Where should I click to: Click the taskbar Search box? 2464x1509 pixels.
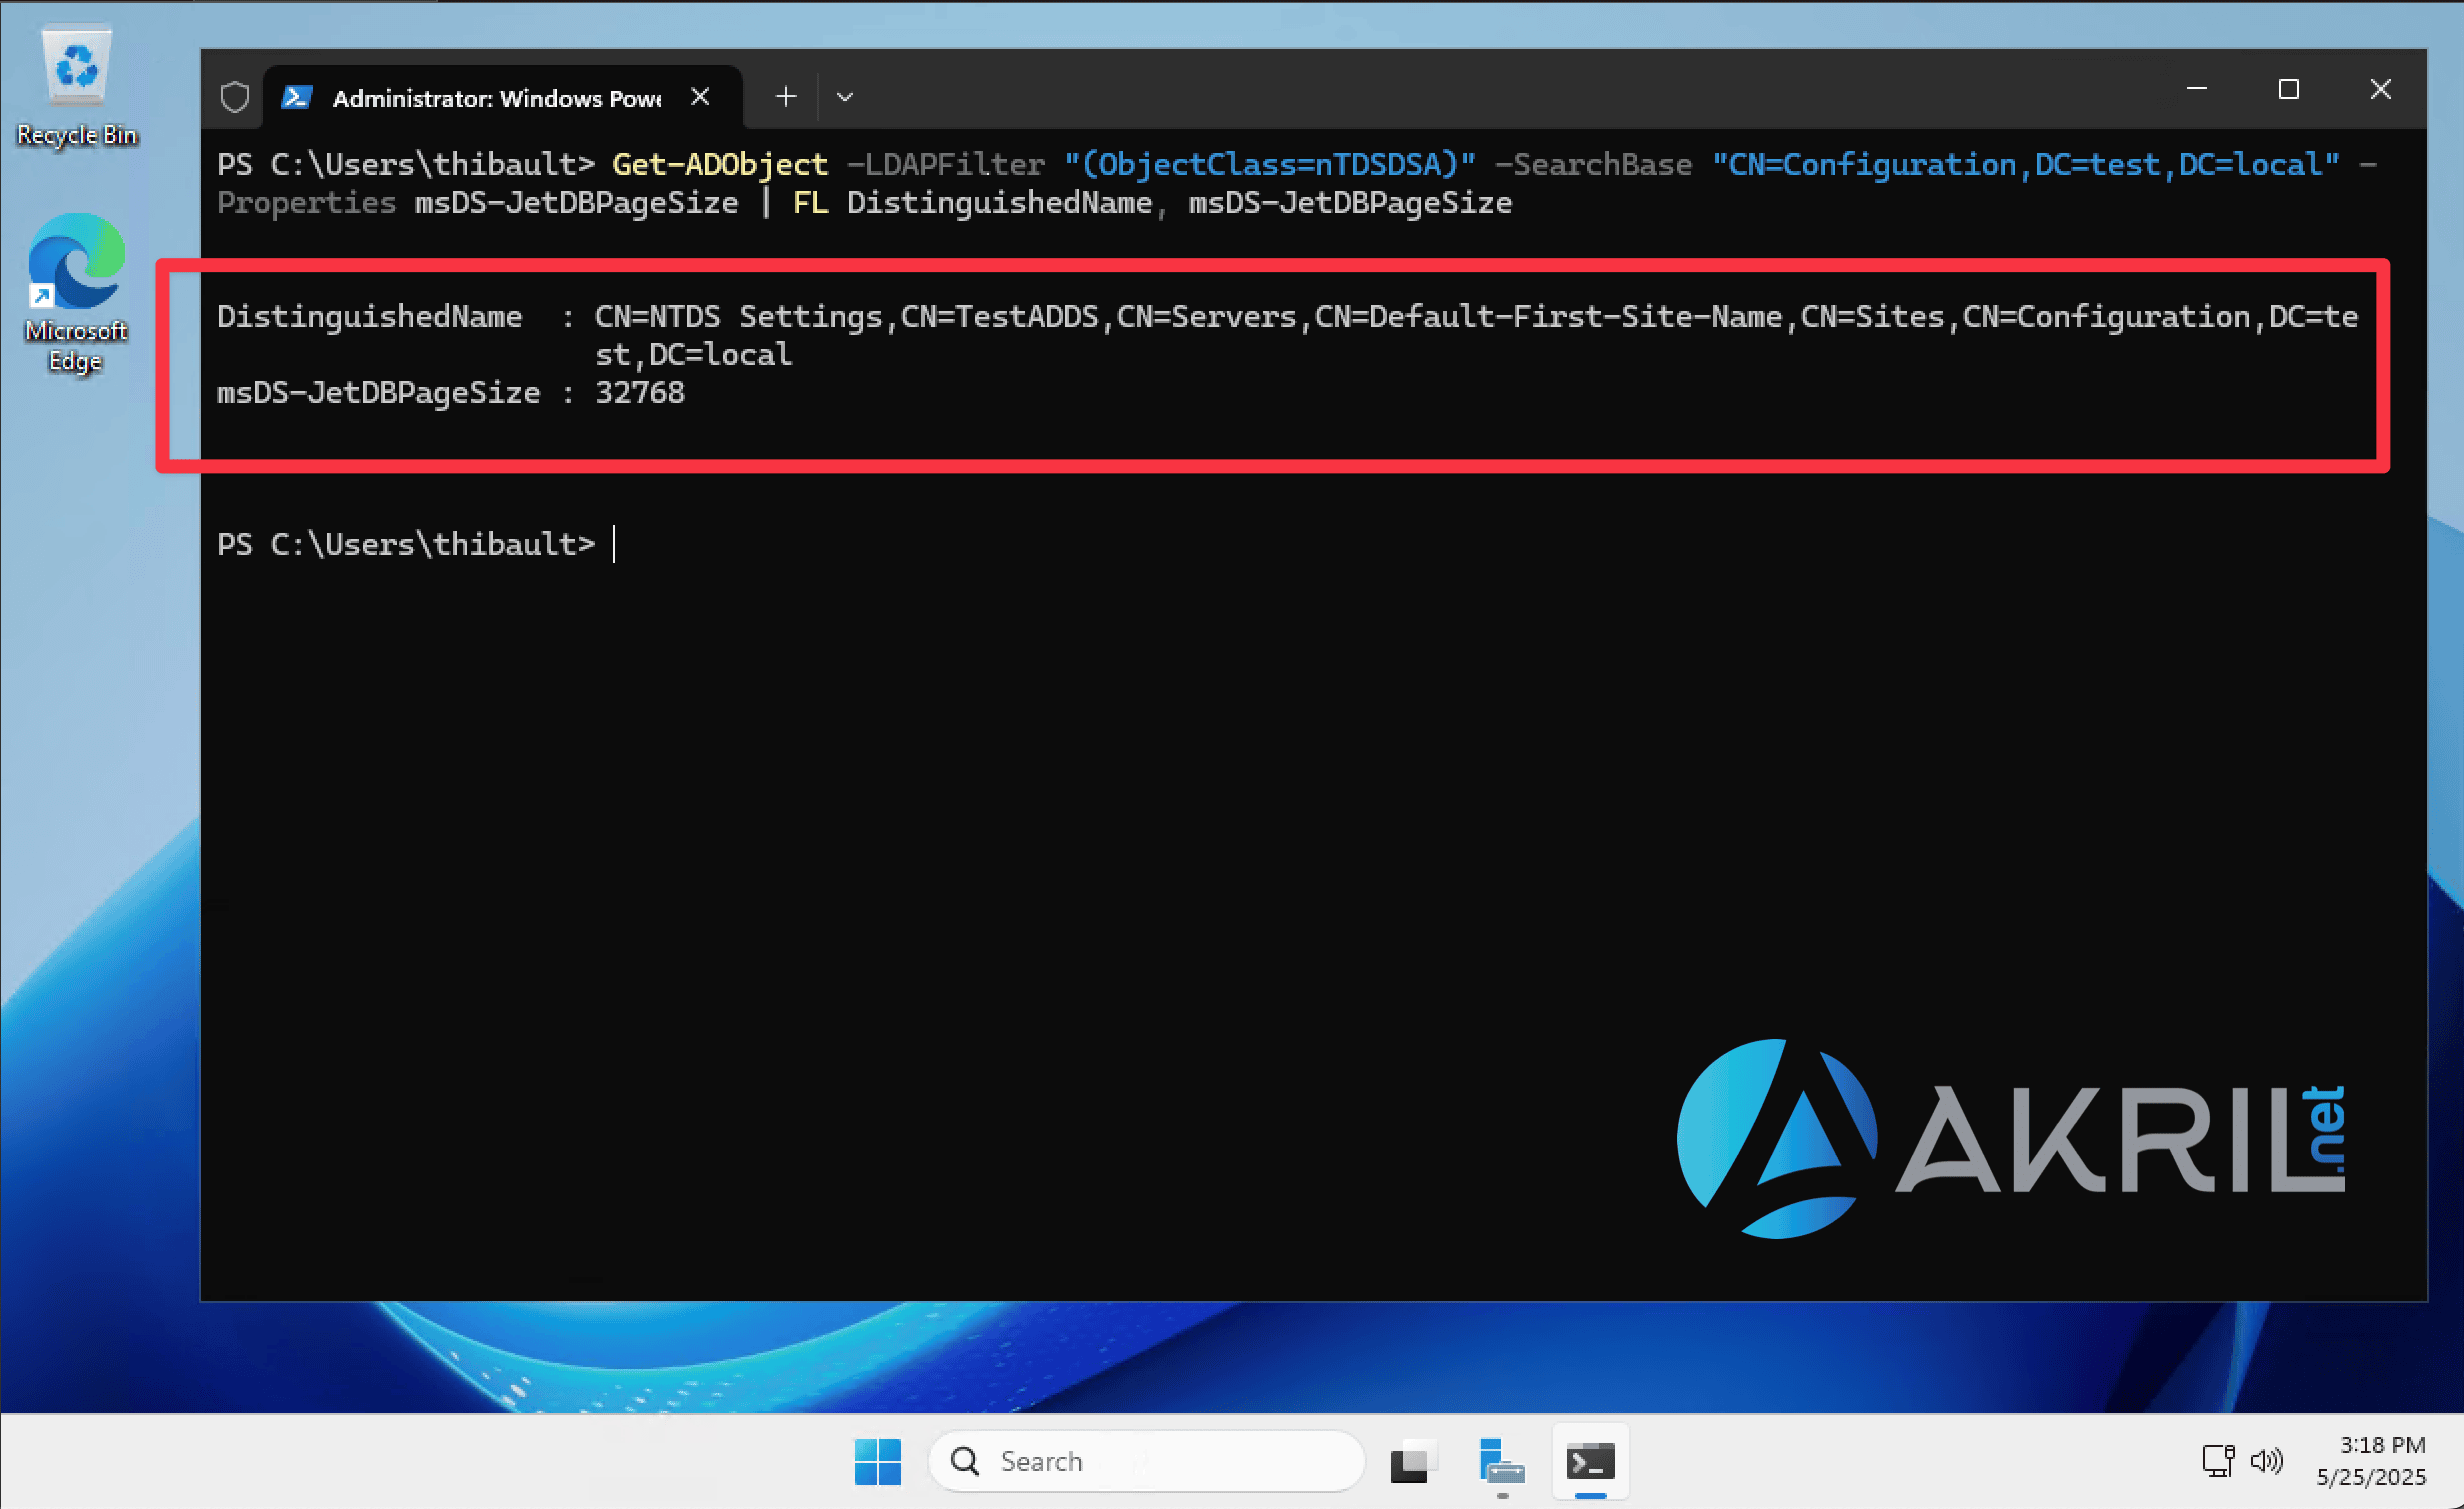1146,1462
